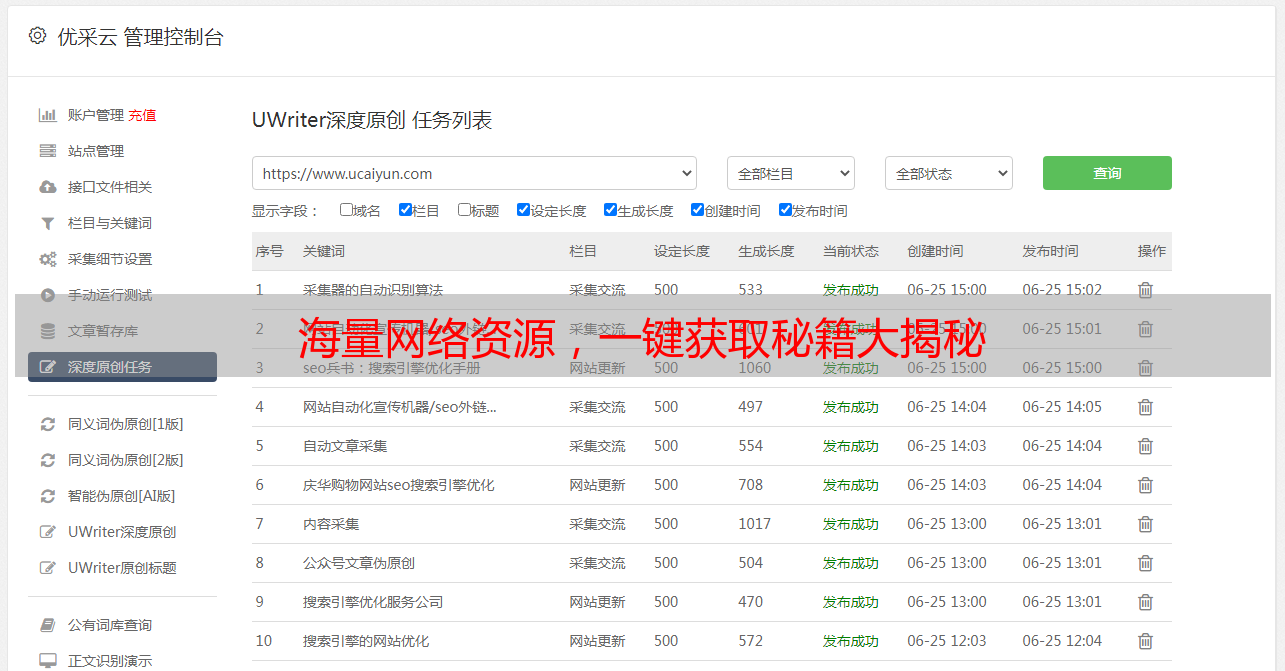1285x671 pixels.
Task: Uncheck the 栏目 field checkbox
Action: click(405, 210)
